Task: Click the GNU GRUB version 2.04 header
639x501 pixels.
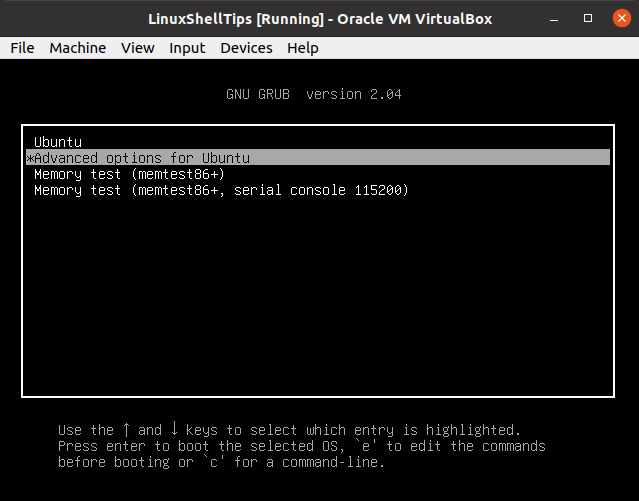Action: click(x=313, y=94)
